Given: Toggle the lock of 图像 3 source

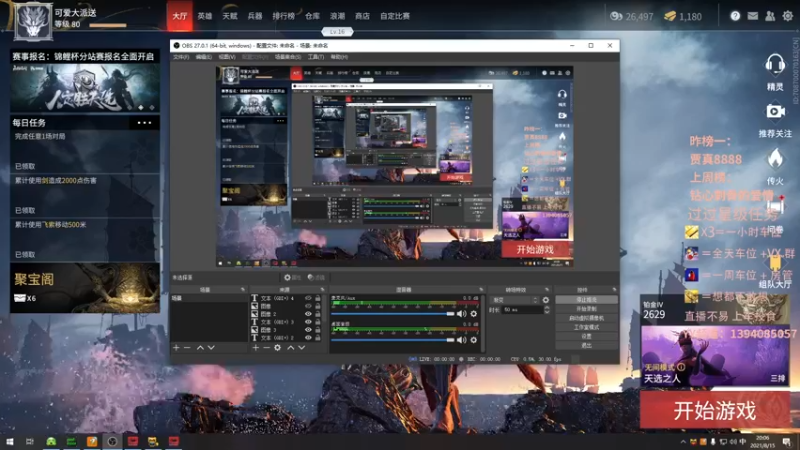Looking at the screenshot, I should pyautogui.click(x=318, y=330).
